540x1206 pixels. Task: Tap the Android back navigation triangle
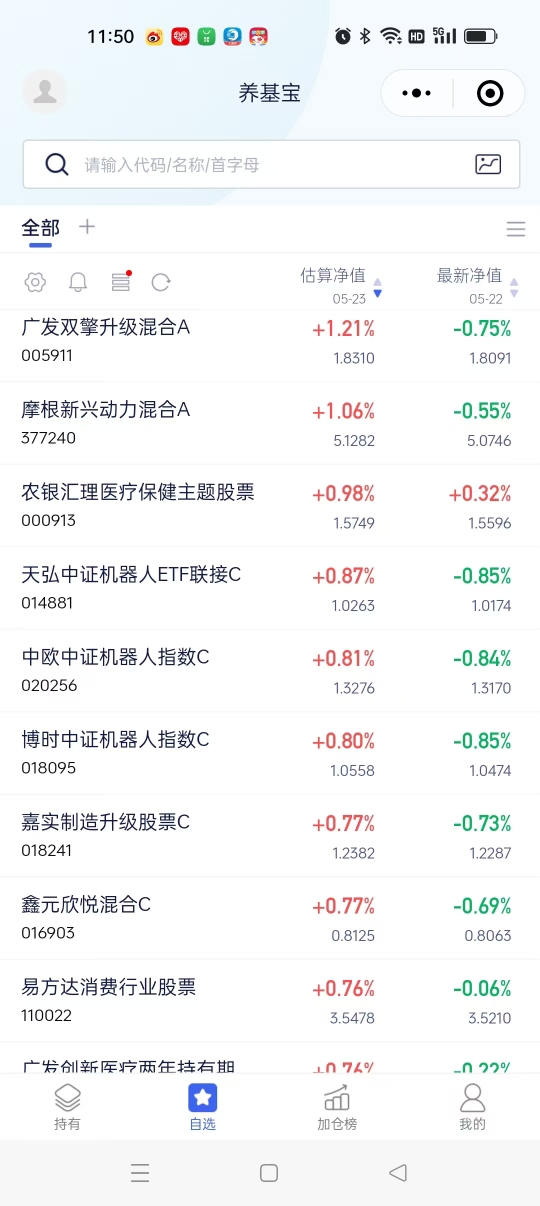click(x=398, y=1173)
